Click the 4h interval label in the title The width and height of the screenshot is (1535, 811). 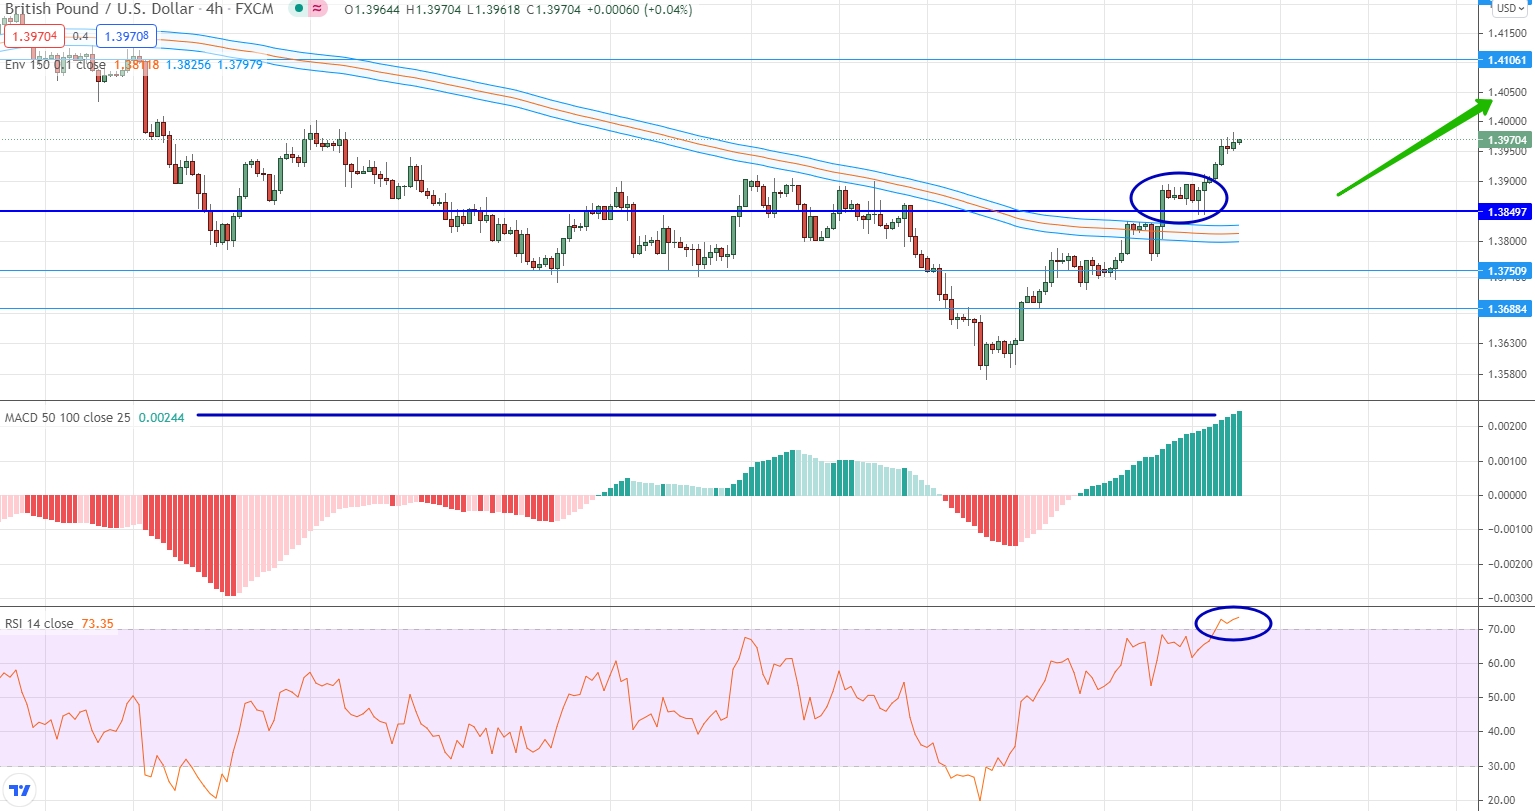(x=214, y=9)
